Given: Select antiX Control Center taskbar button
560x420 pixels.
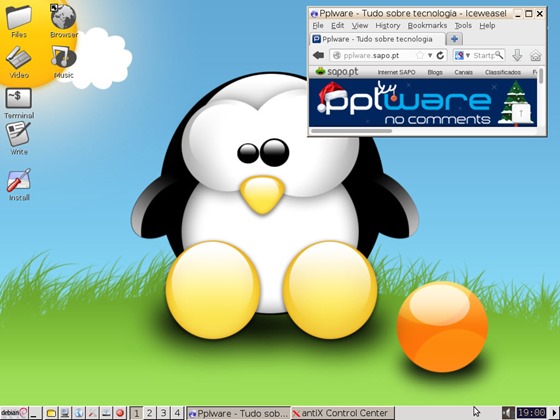Looking at the screenshot, I should tap(343, 413).
